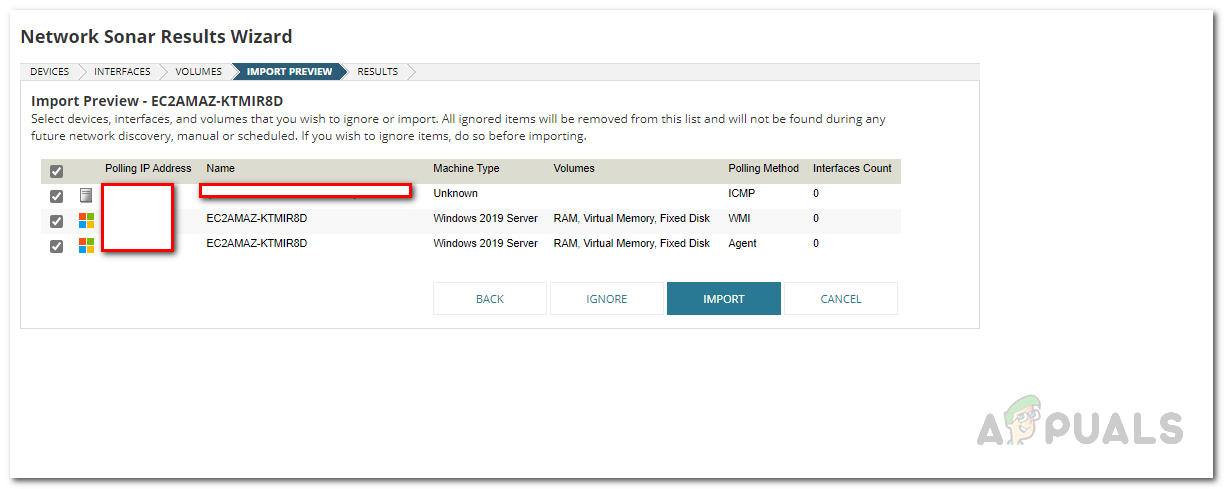Viewport: 1224px width, 489px height.
Task: Jump to the Results wizard step
Action: coord(377,72)
